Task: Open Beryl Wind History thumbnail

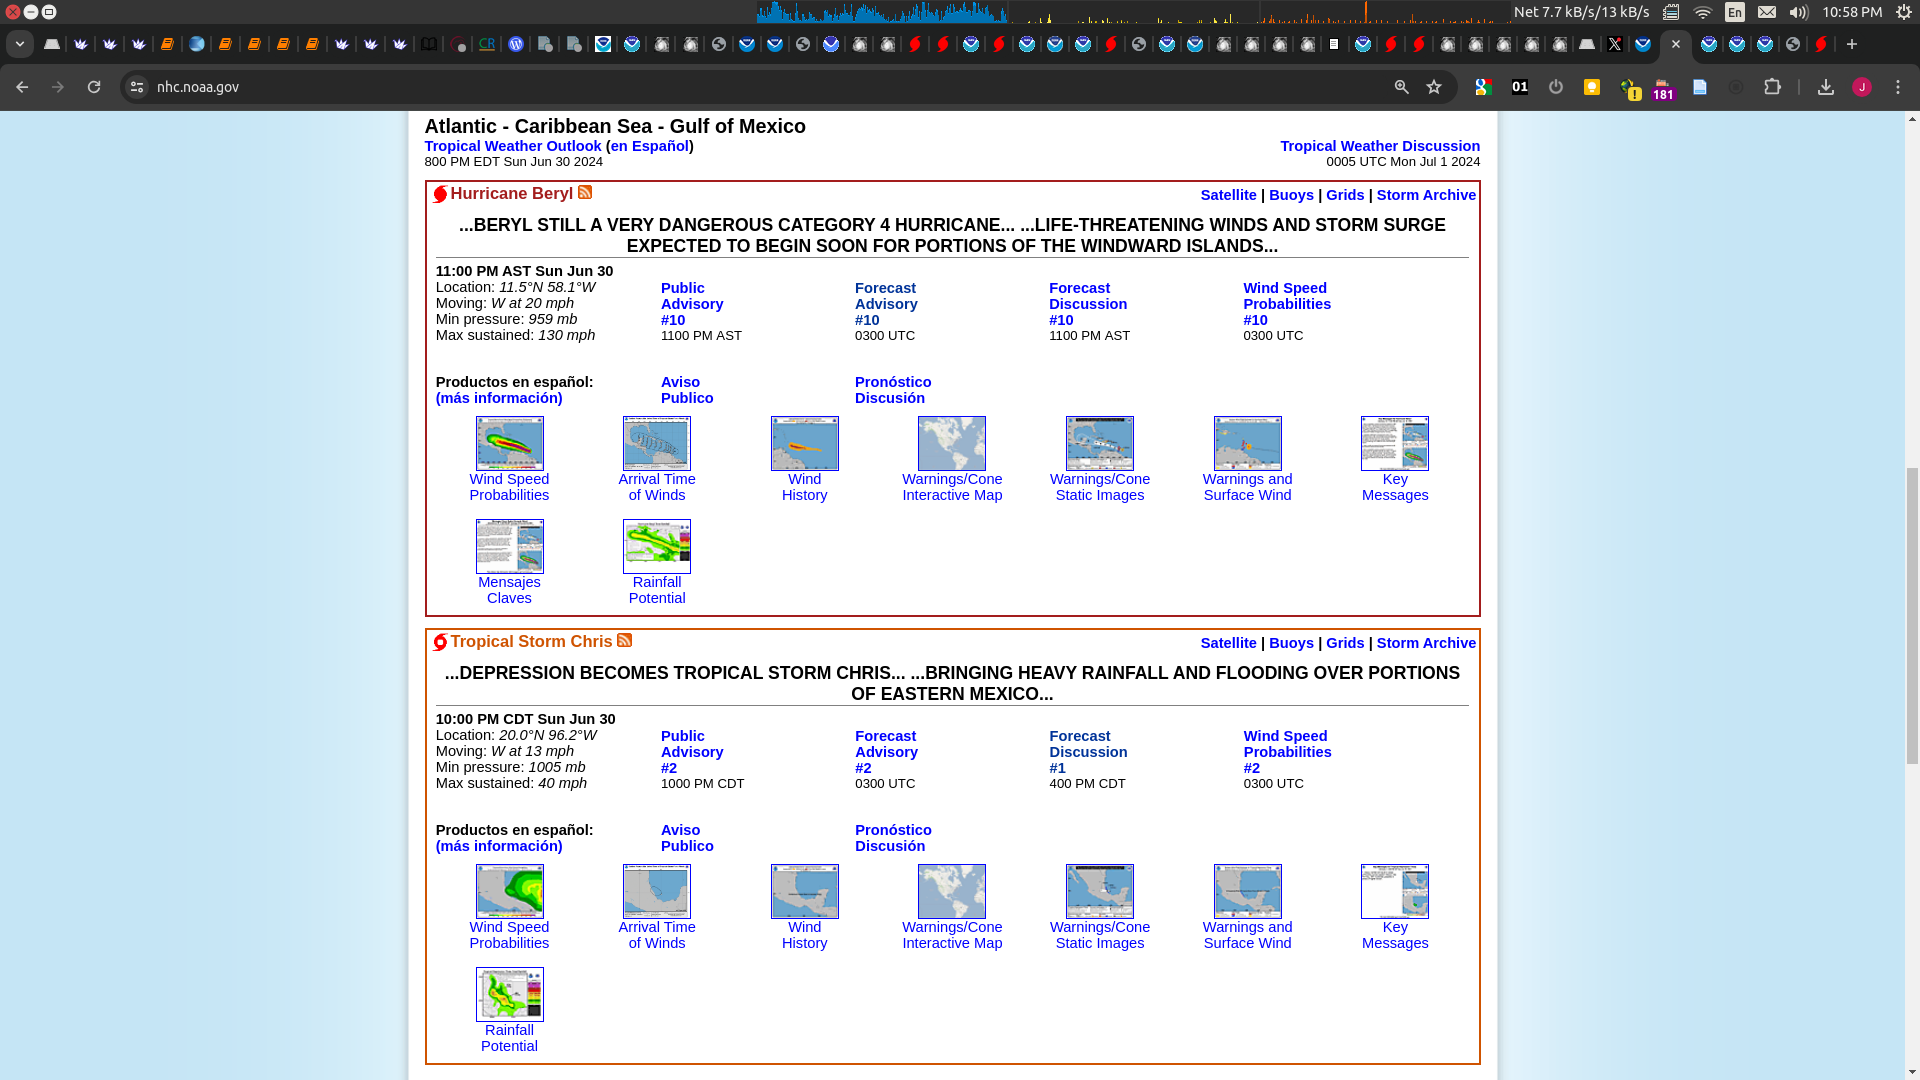Action: [805, 443]
